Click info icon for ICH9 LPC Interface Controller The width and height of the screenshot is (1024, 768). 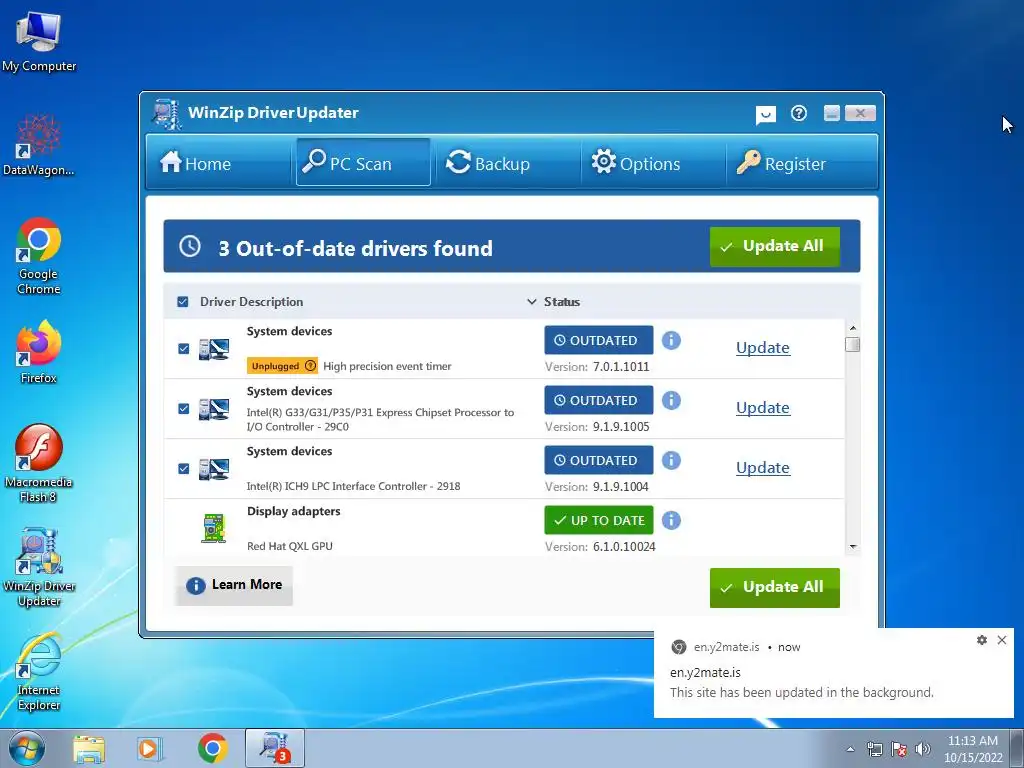click(x=671, y=460)
